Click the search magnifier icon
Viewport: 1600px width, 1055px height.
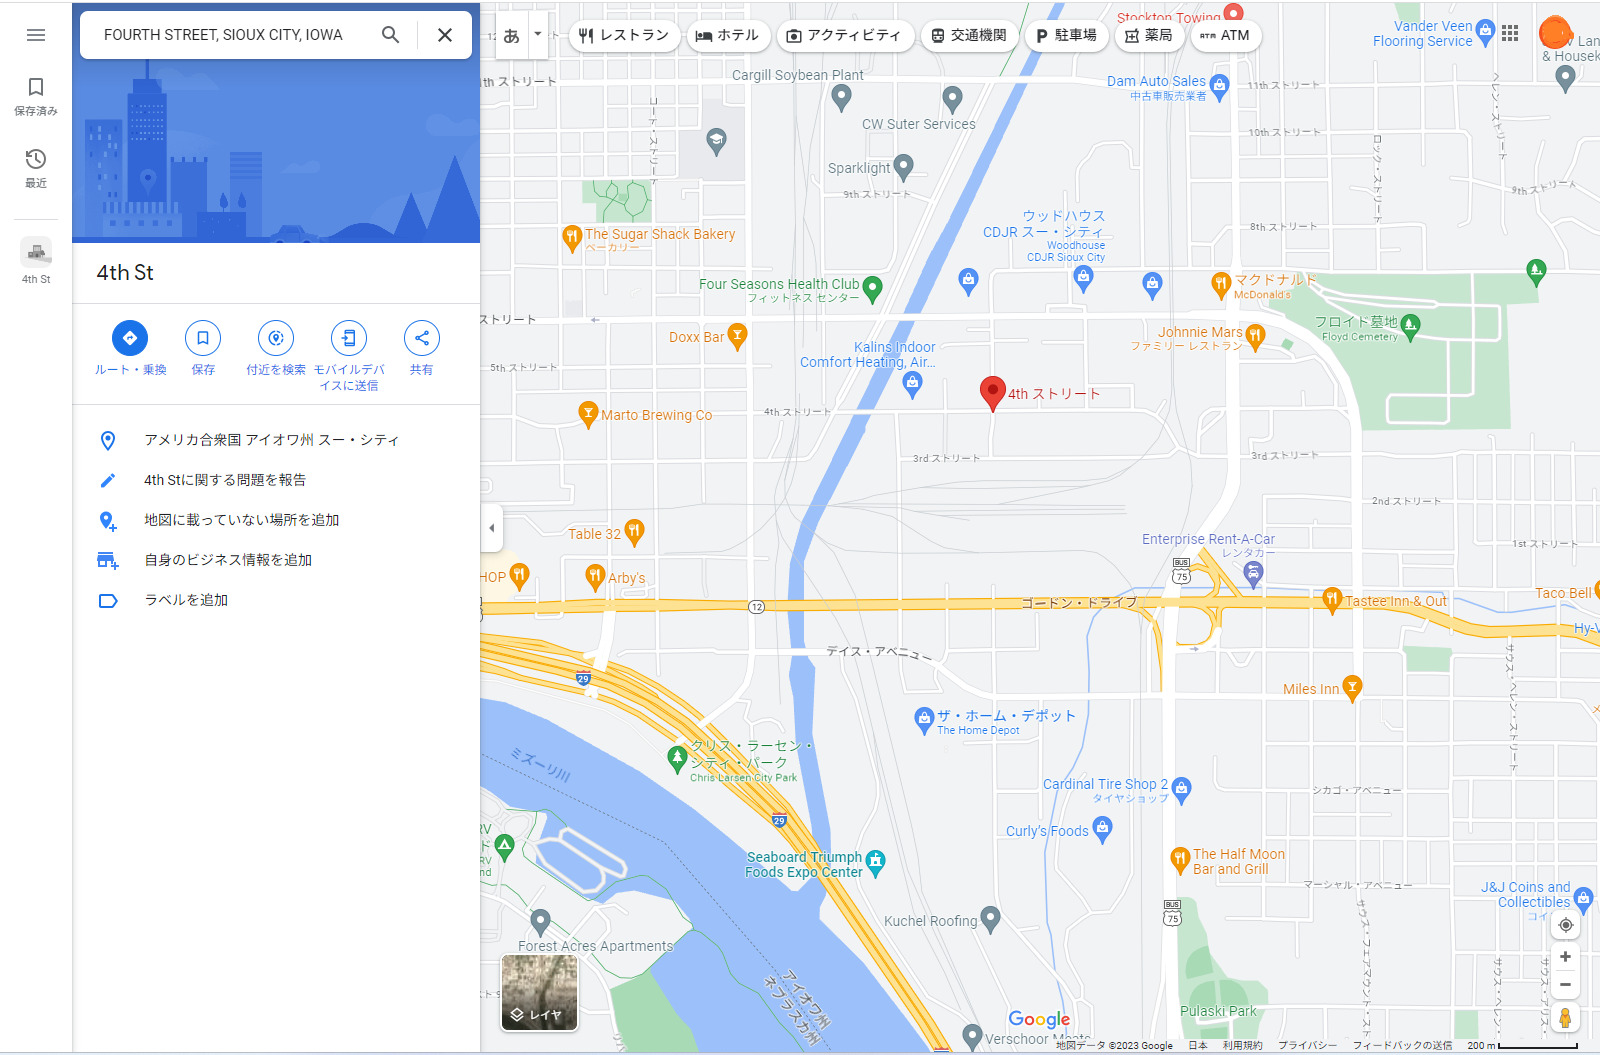[391, 35]
